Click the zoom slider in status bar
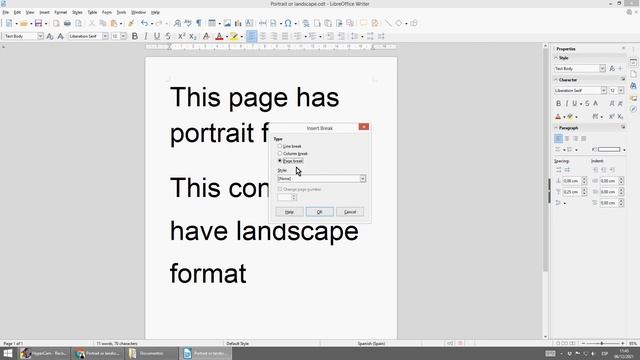Screen dimensions: 640x360 602,344
